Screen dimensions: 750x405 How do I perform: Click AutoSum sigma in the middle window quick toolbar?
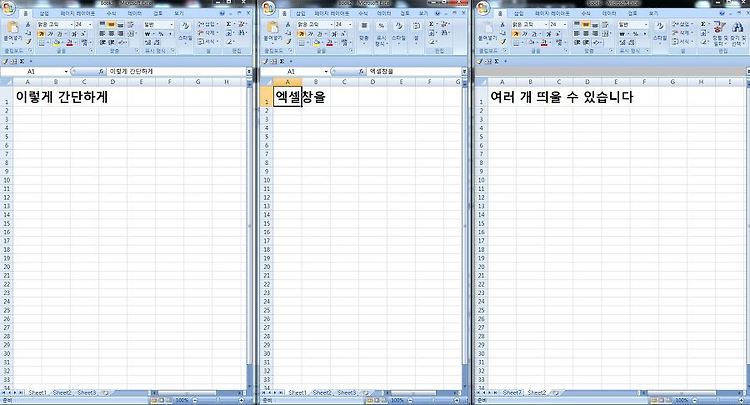click(x=282, y=62)
